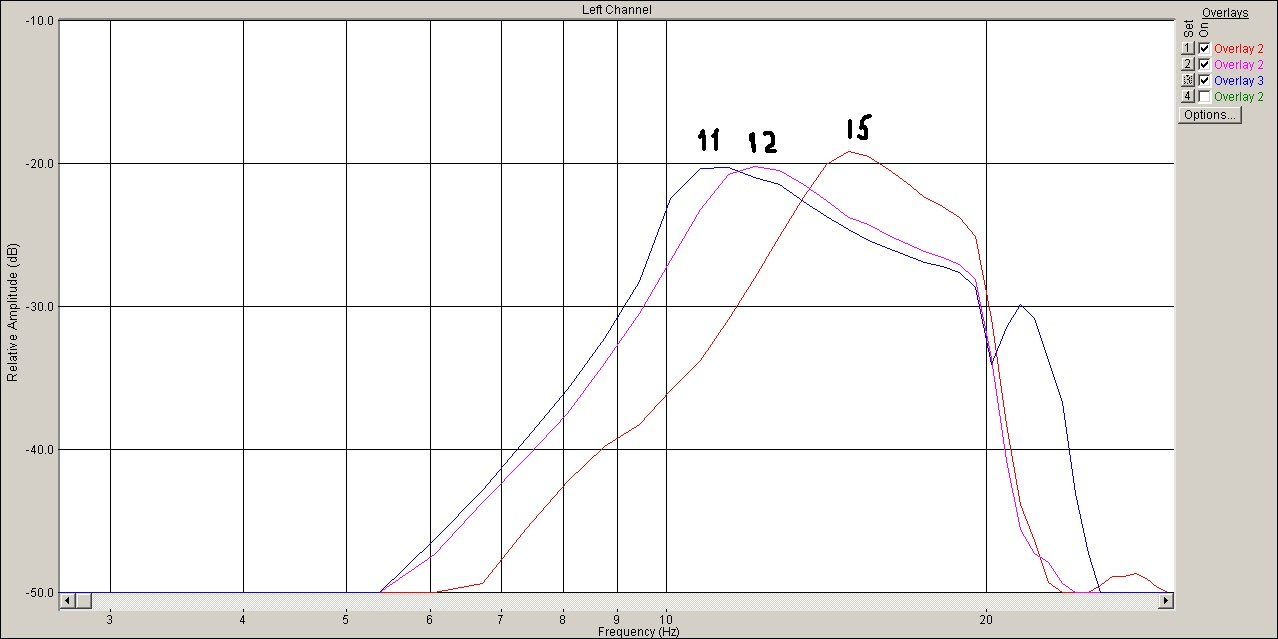Enable the green Overlay 2 checkbox
Viewport: 1278px width, 639px height.
tap(1204, 96)
